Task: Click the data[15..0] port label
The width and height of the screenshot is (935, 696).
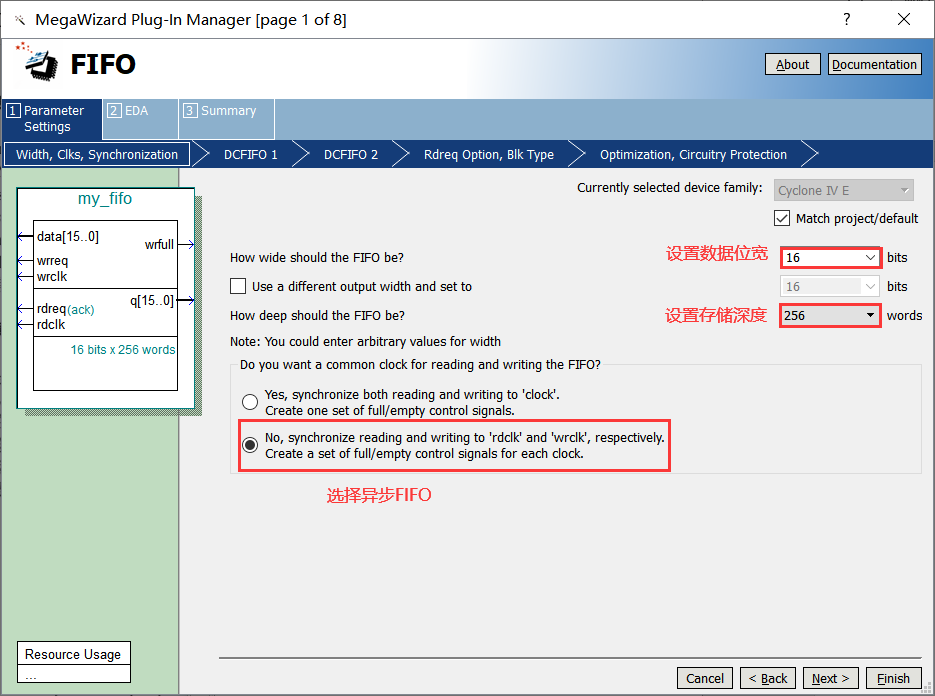Action: pos(68,237)
